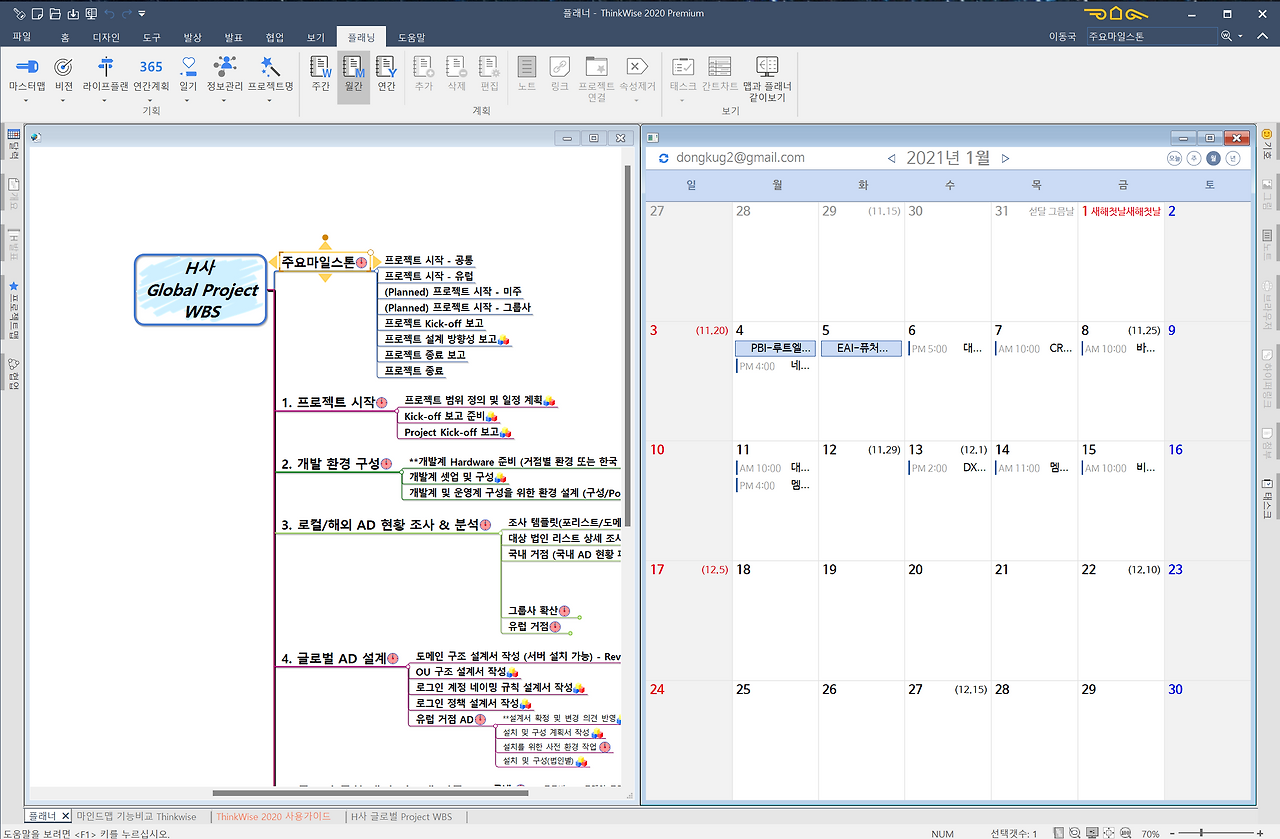Open the 파일 (File) menu
The image size is (1280, 839).
coord(21,37)
